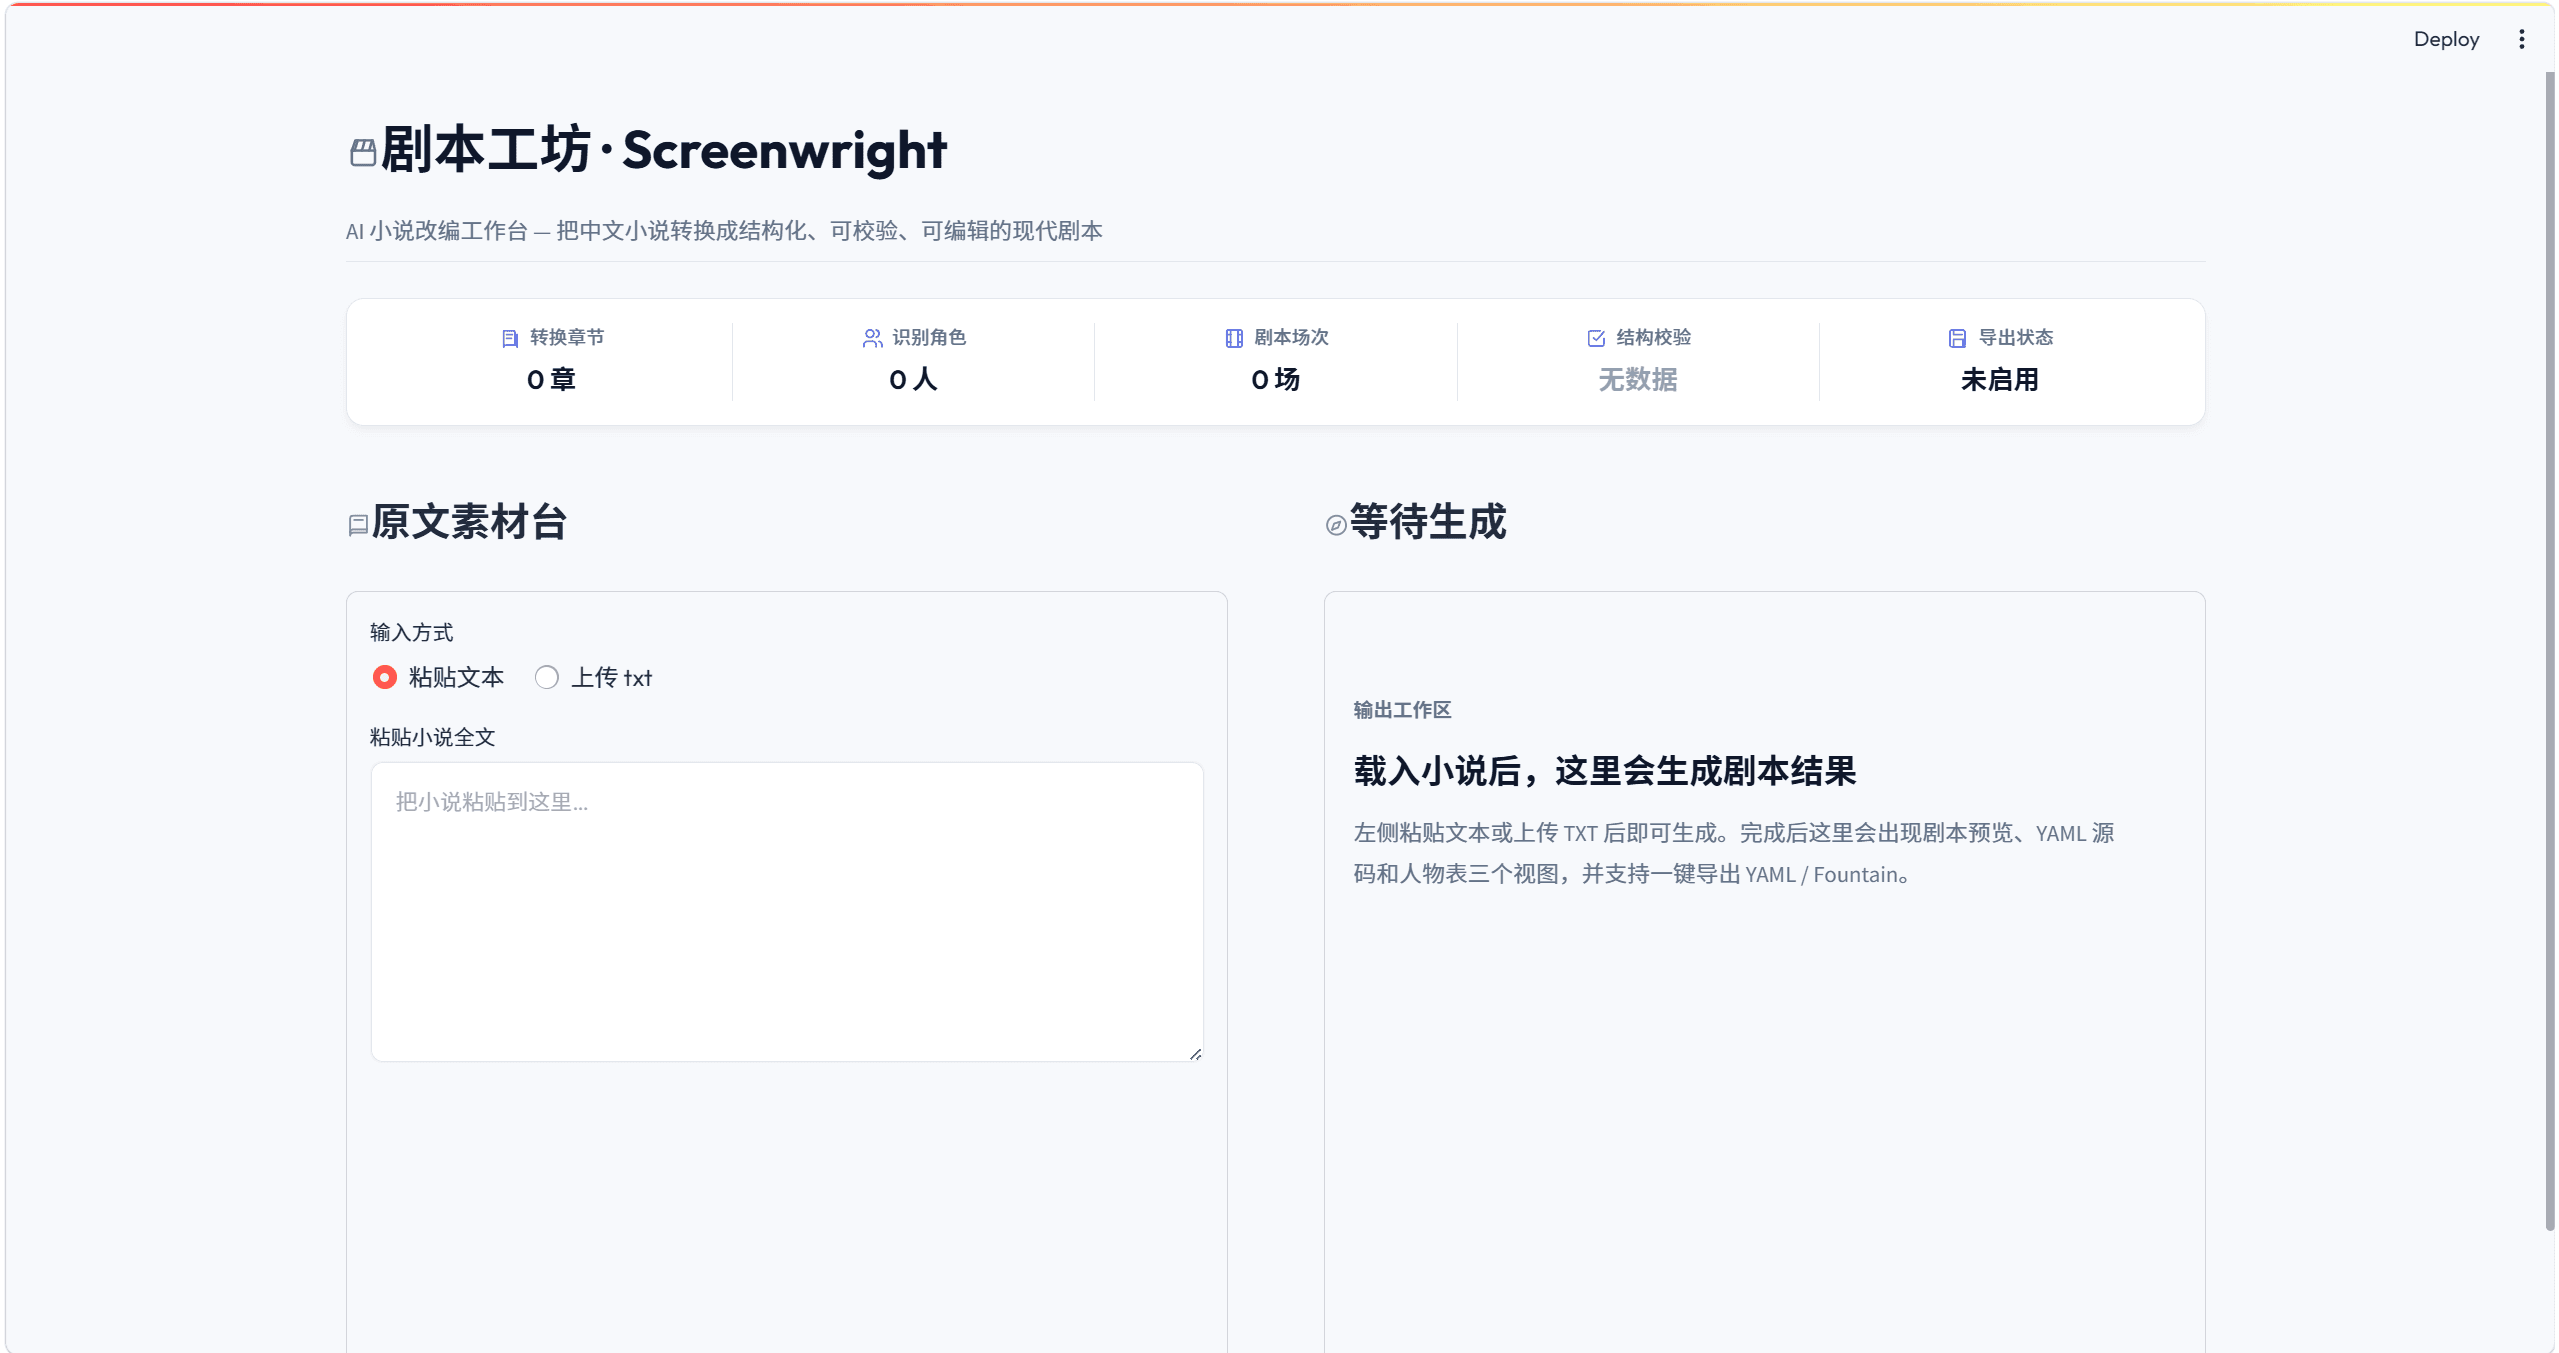Focus the 把小说粘贴到这里 text area

tap(787, 911)
